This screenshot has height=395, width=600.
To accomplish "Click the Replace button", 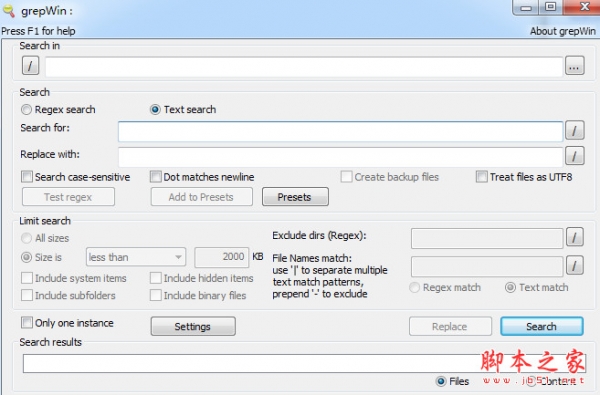I will point(450,326).
